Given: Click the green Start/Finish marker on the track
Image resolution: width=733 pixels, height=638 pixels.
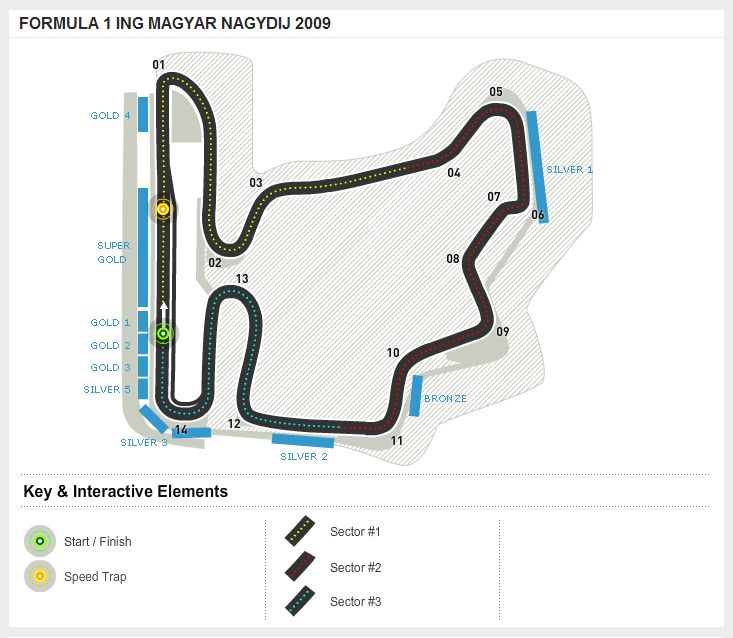Looking at the screenshot, I should point(163,334).
